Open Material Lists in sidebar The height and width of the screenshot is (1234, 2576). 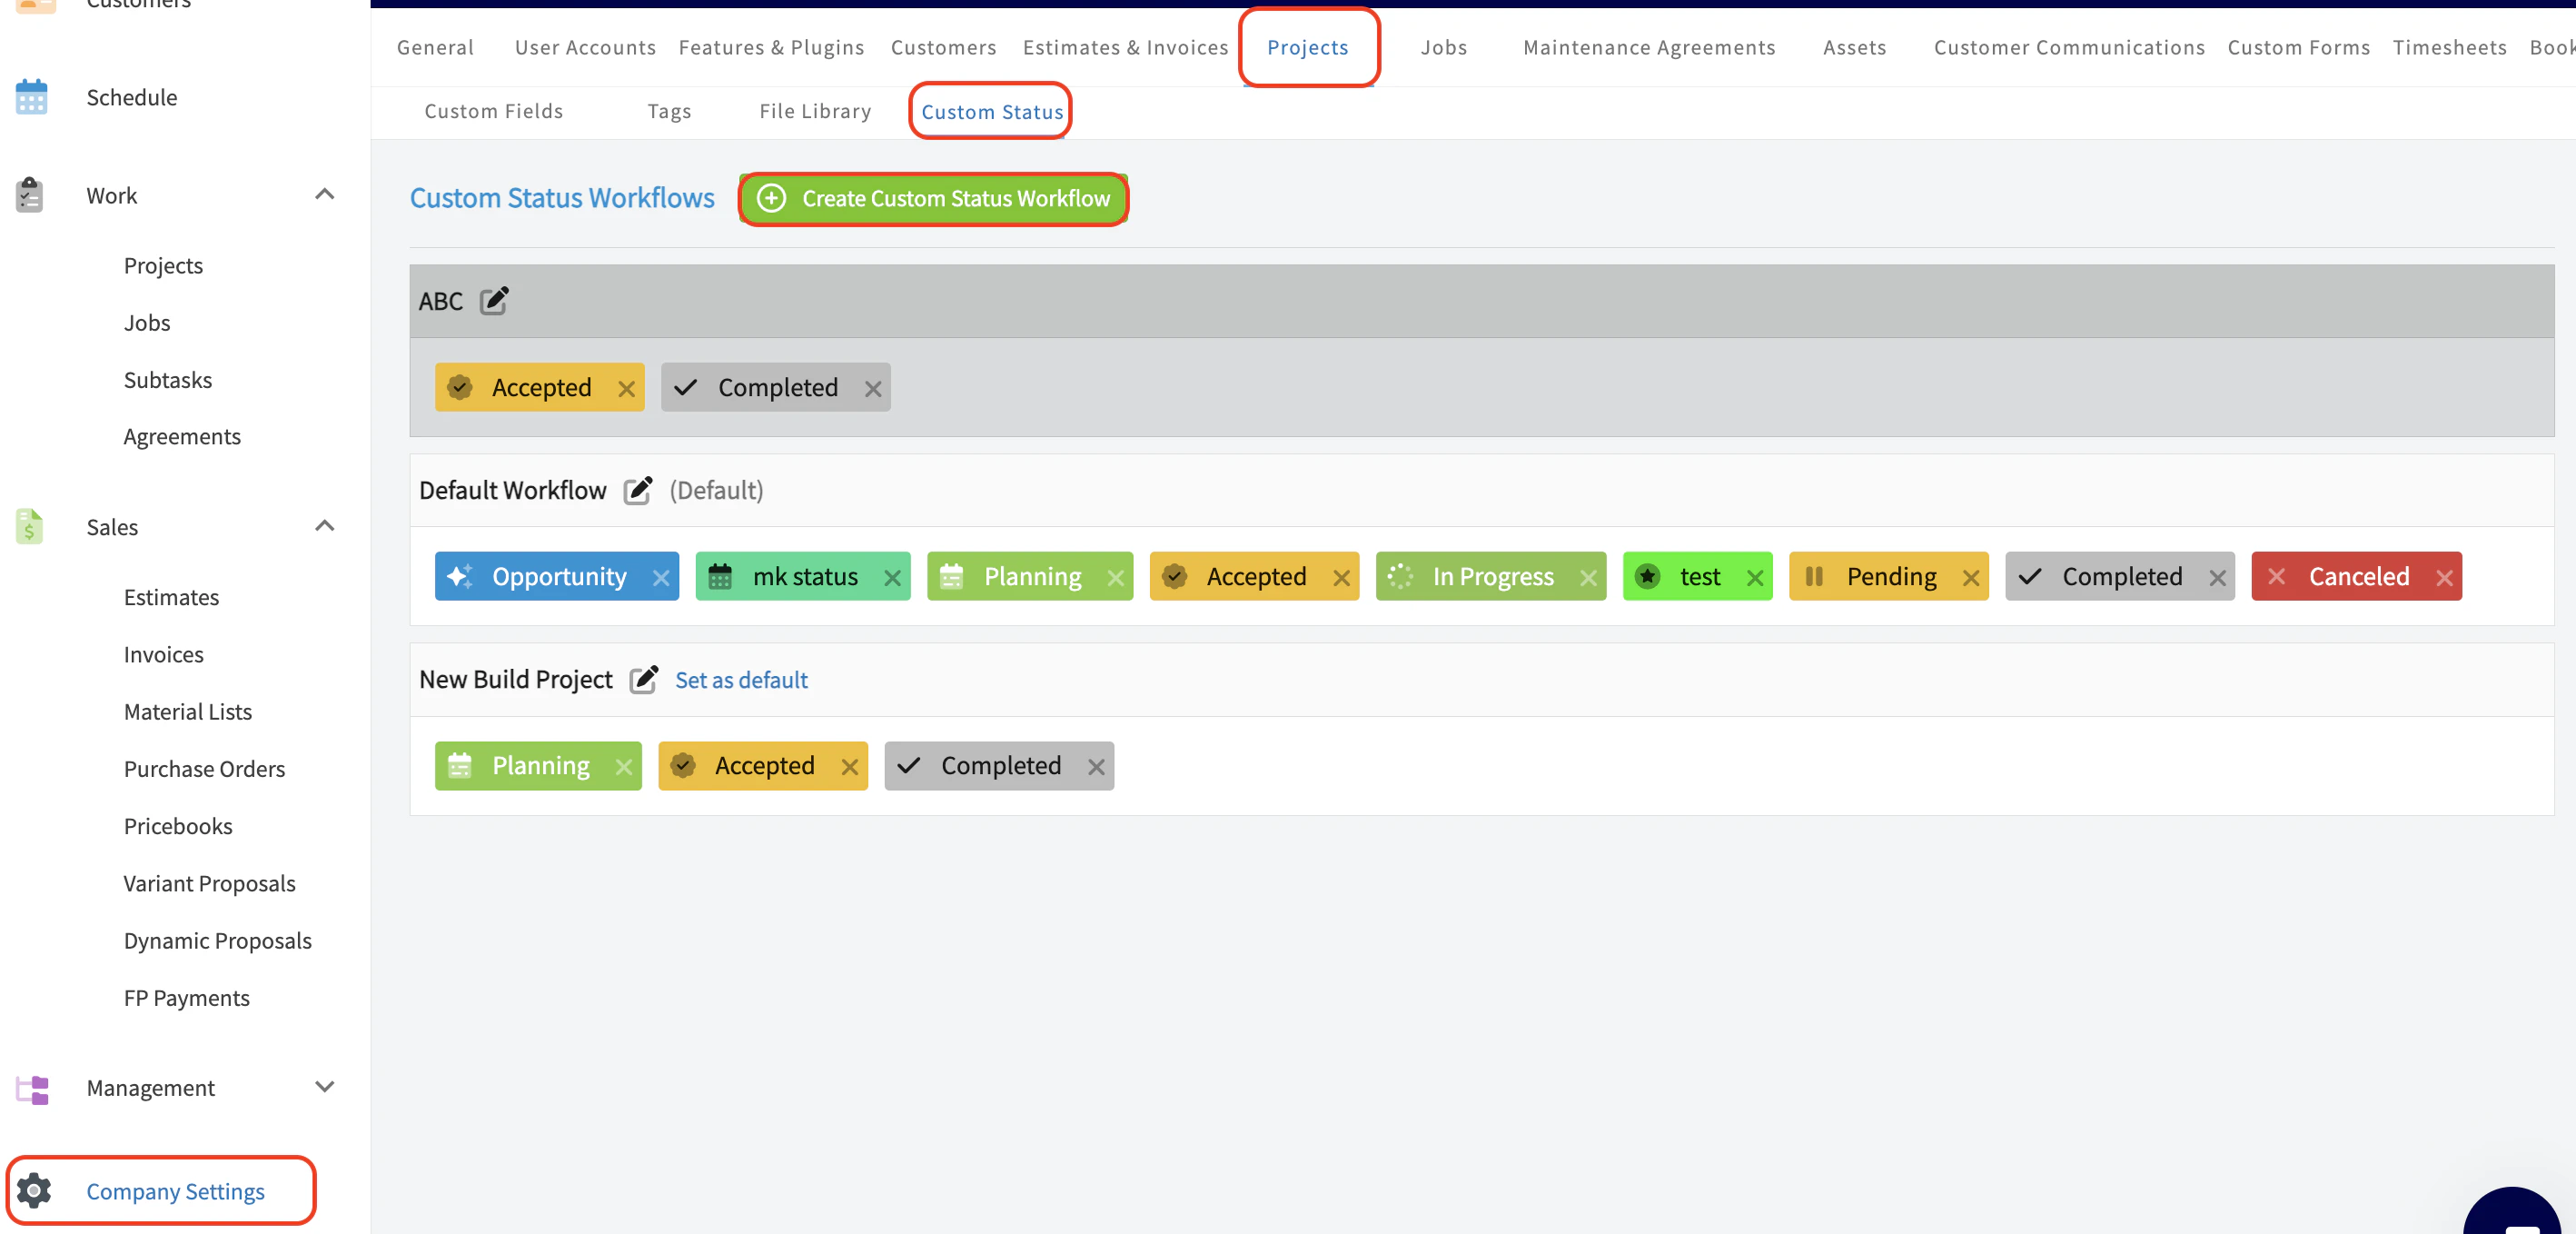(188, 711)
